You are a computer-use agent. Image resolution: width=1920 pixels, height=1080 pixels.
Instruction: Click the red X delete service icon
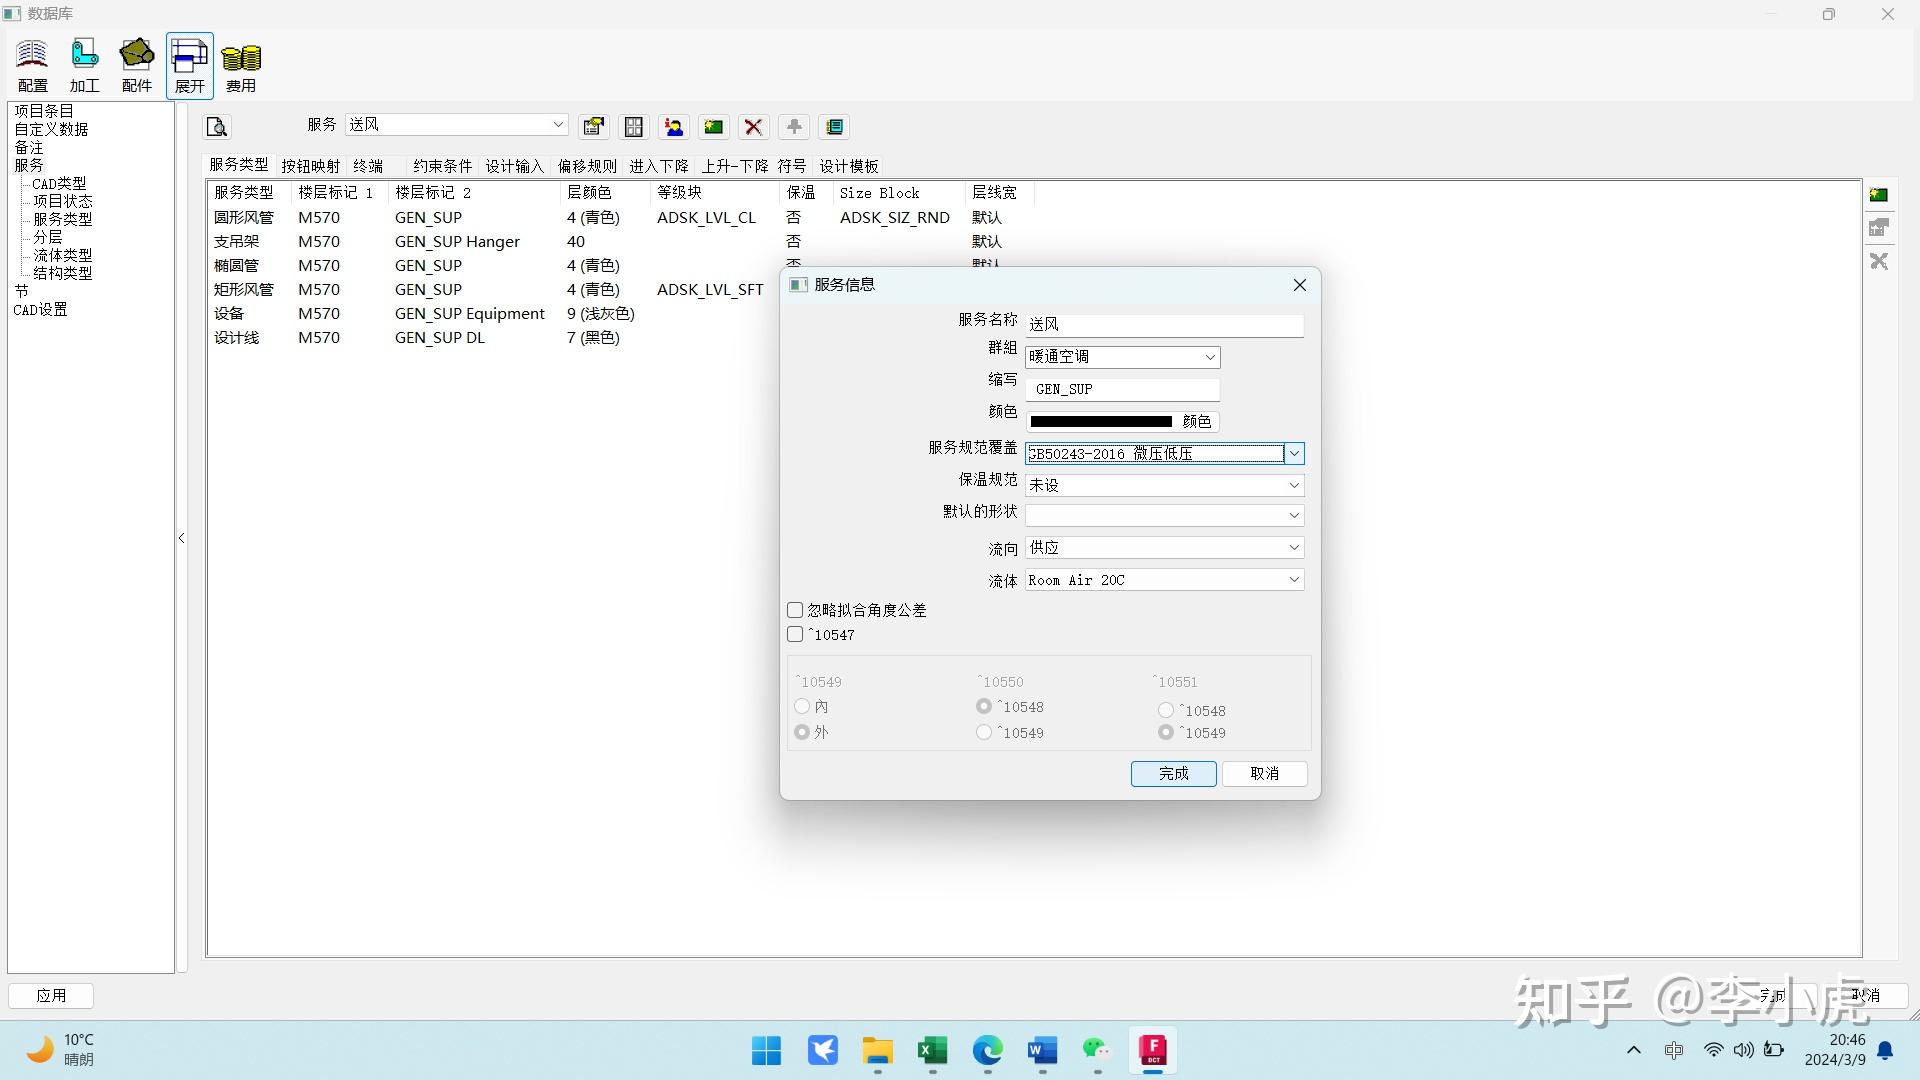[753, 127]
